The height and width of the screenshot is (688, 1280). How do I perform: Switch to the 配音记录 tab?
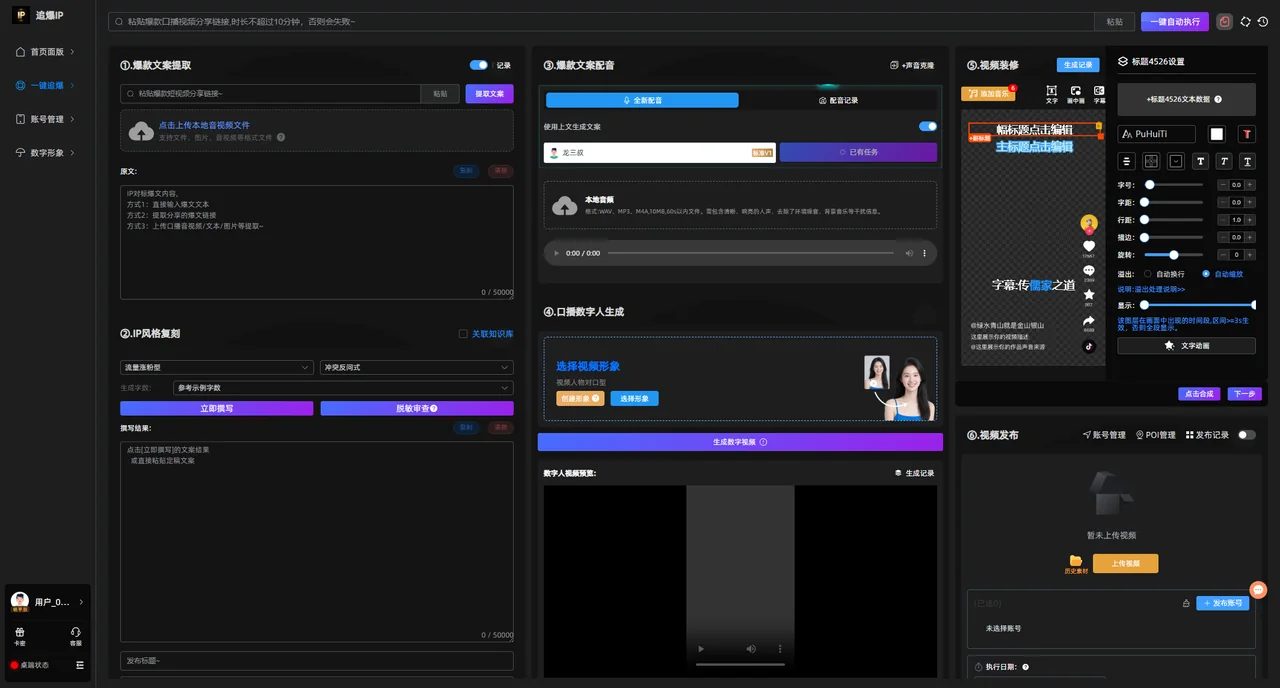tap(838, 100)
